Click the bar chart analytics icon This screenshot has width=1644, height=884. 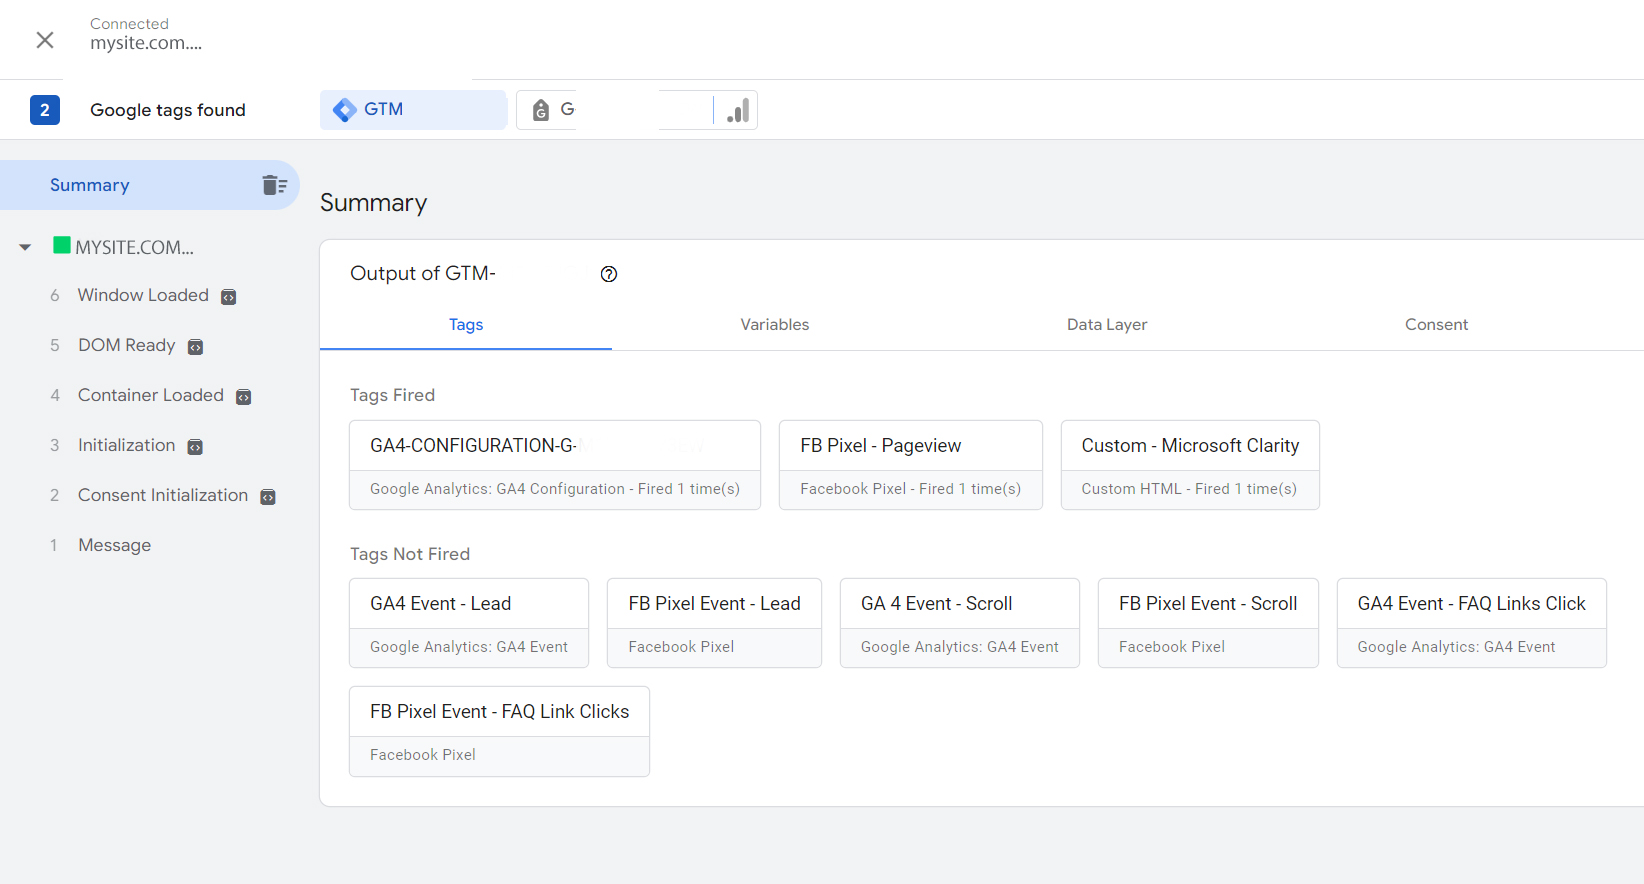(738, 110)
